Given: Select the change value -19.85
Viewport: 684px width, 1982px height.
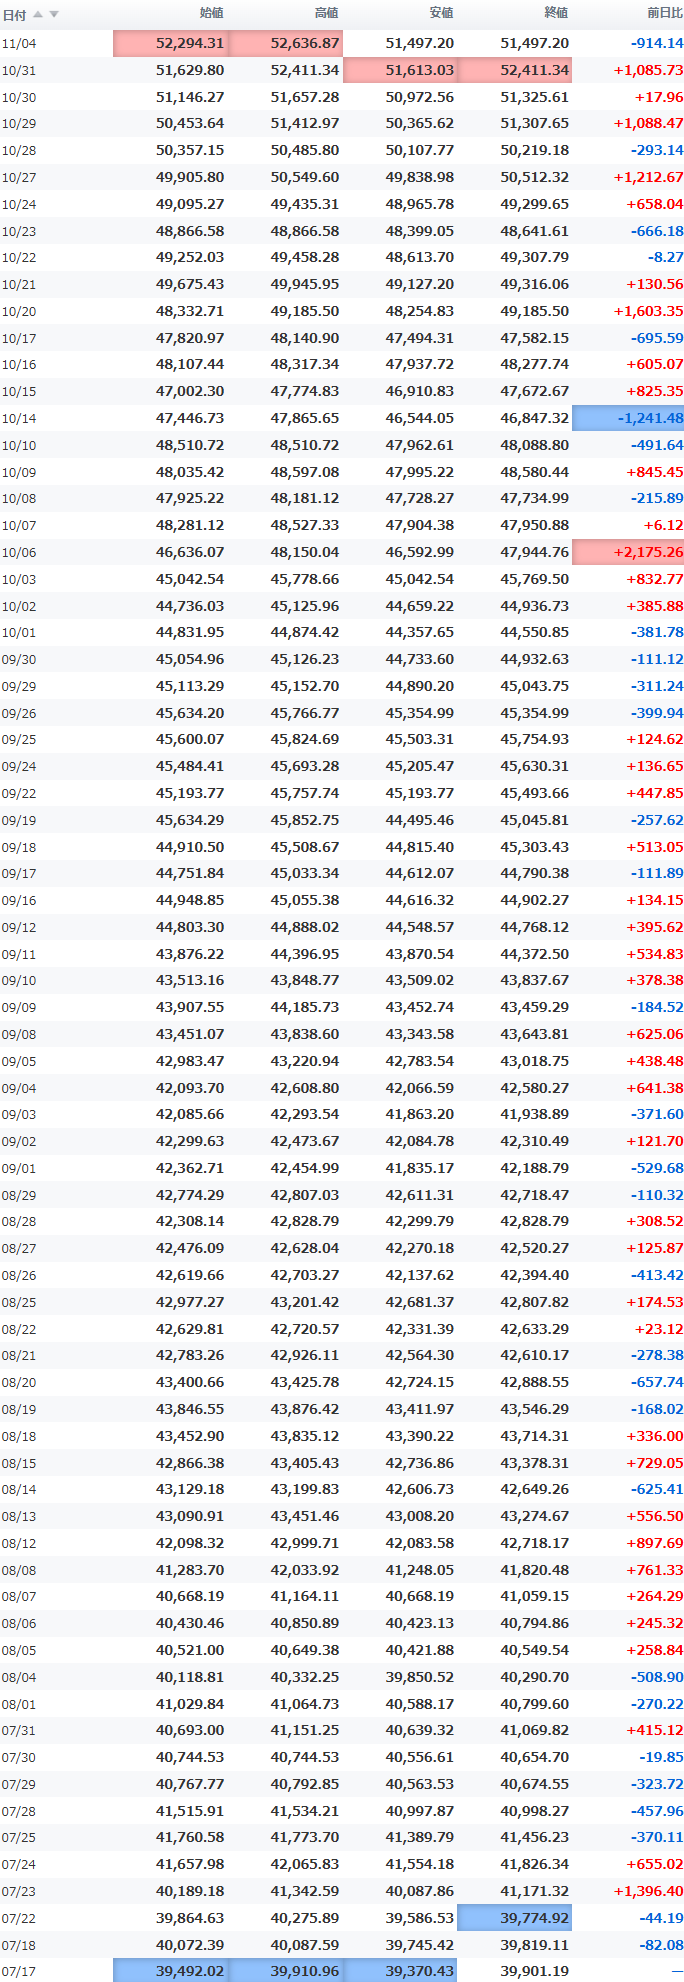Looking at the screenshot, I should (x=661, y=1757).
